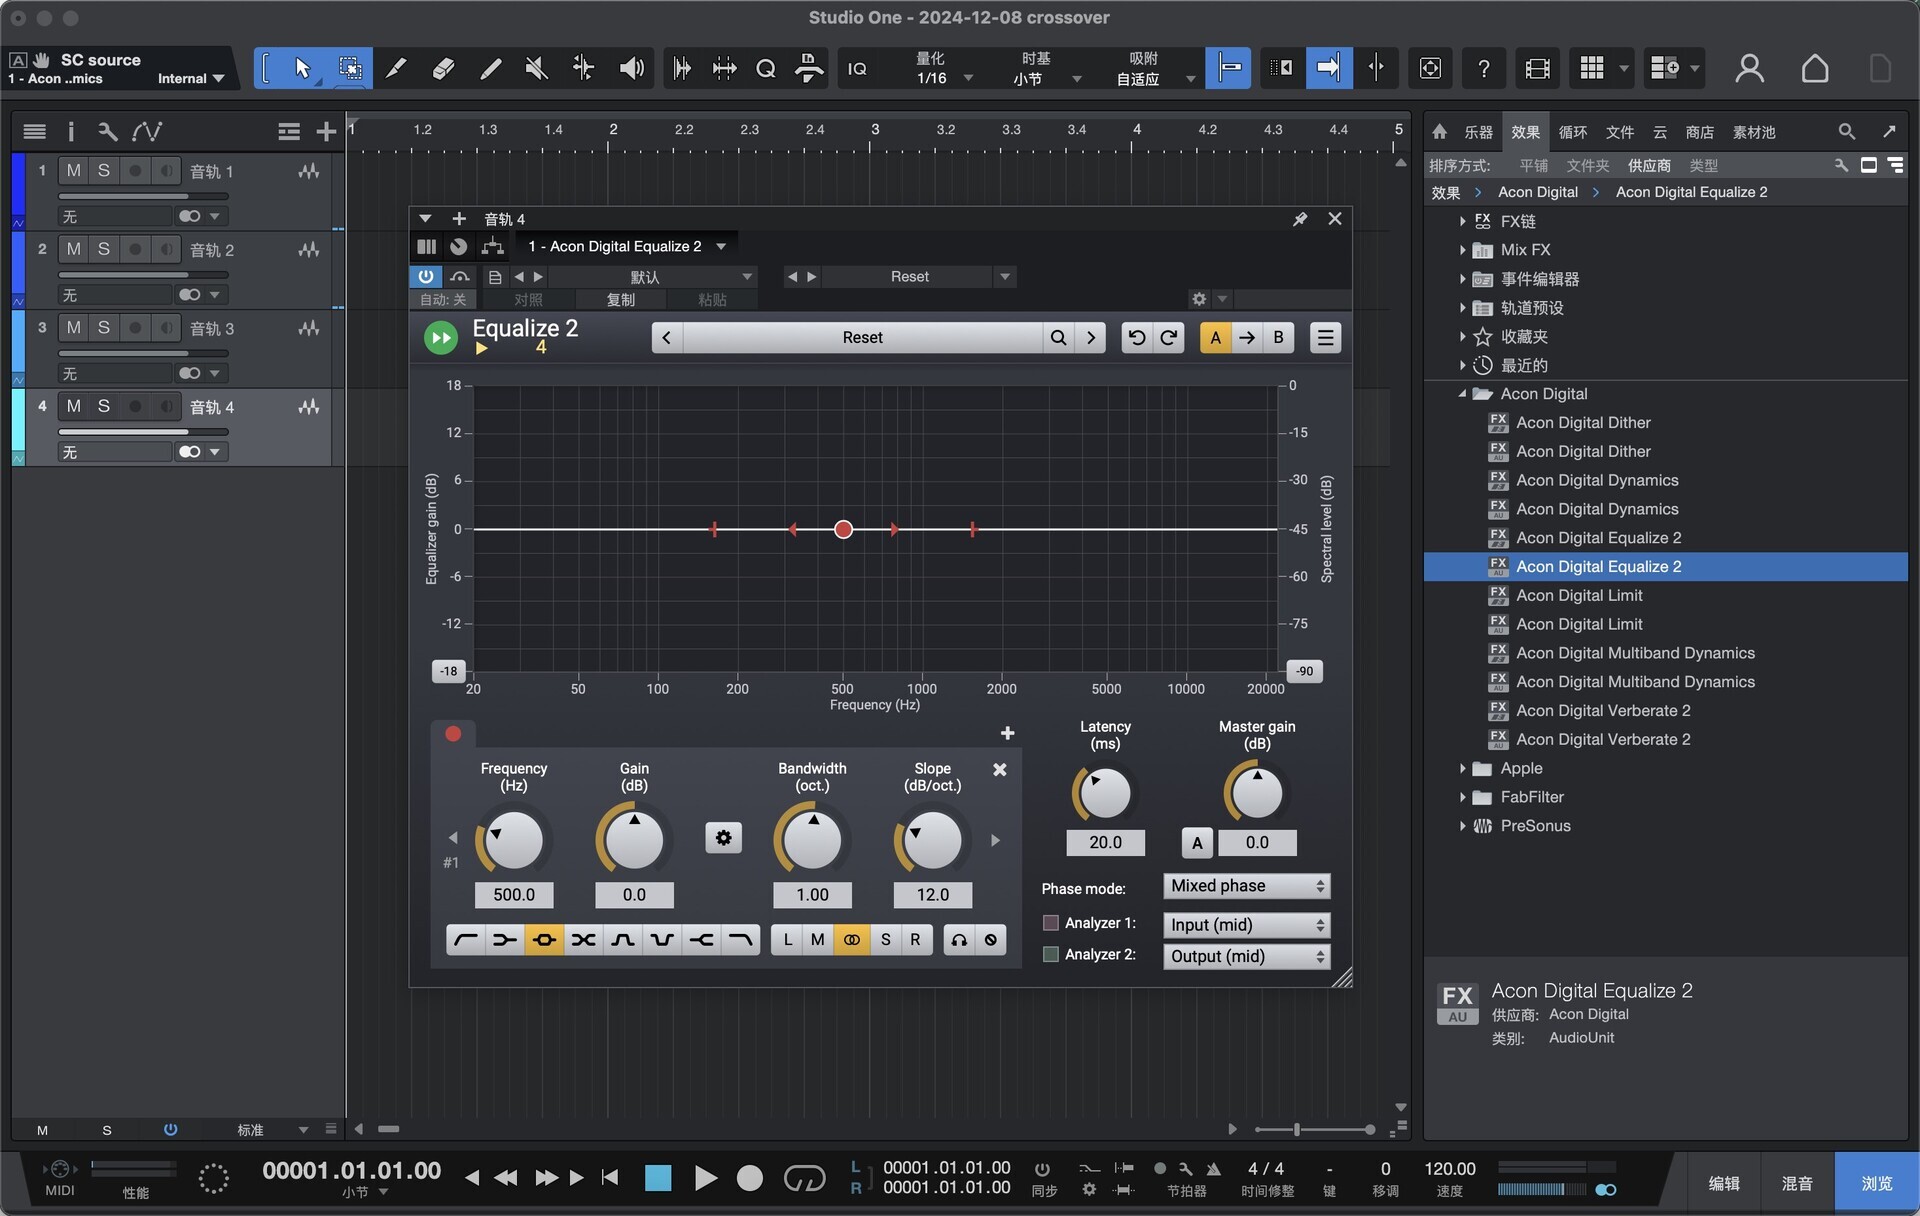Select the Arrow tool in toolbar
This screenshot has height=1216, width=1920.
click(x=302, y=68)
